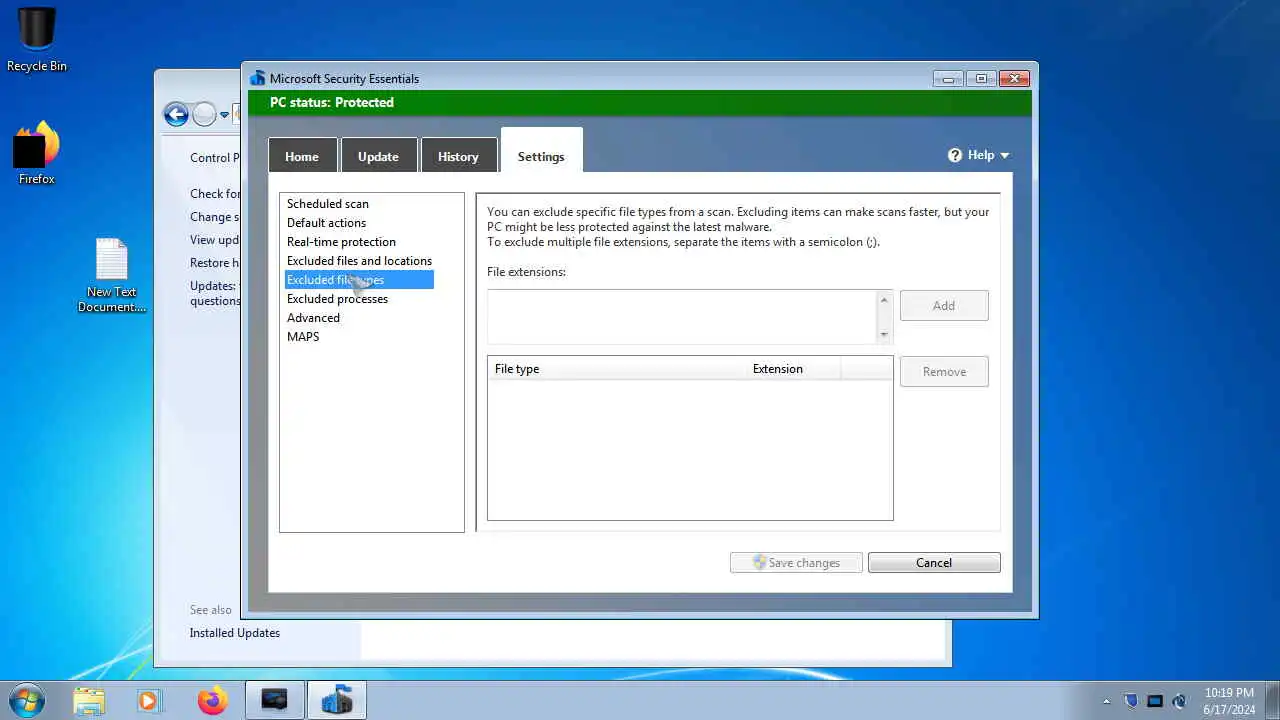The height and width of the screenshot is (720, 1280).
Task: Open Firefox from the taskbar
Action: click(212, 700)
